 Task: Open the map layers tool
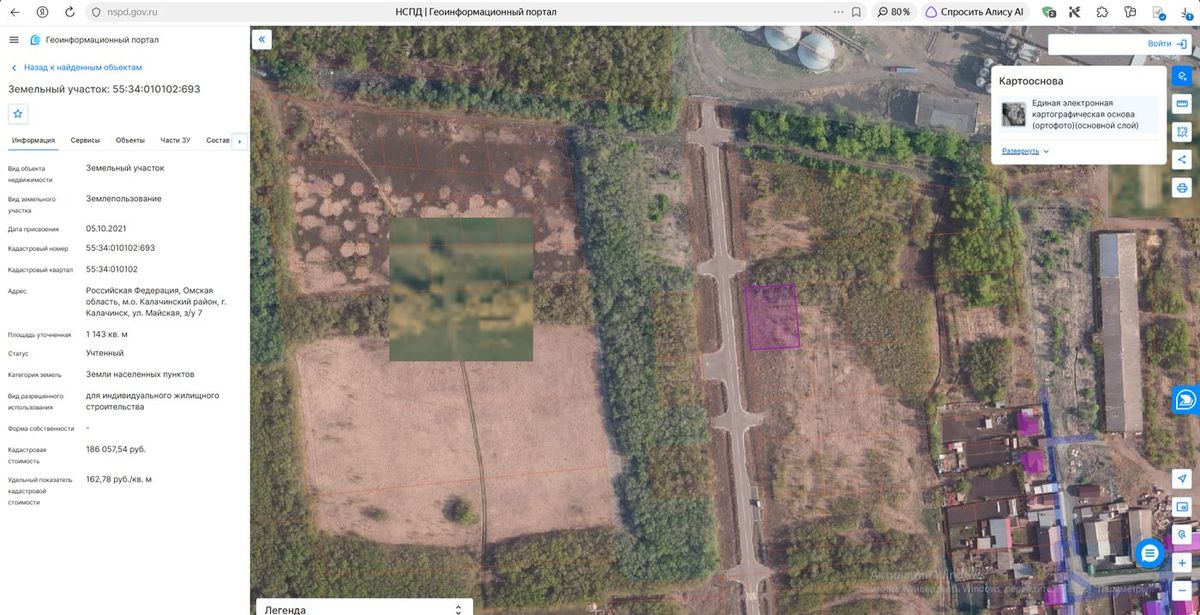point(1182,76)
